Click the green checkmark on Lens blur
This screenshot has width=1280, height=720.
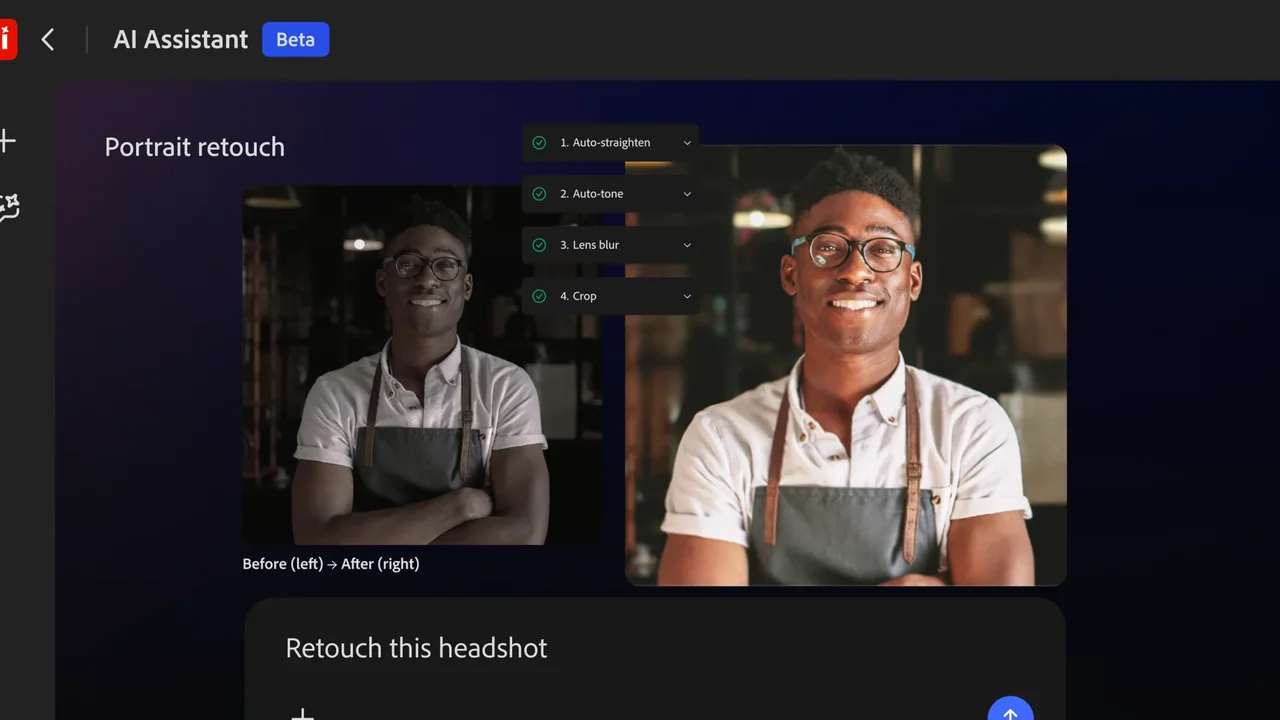541,245
